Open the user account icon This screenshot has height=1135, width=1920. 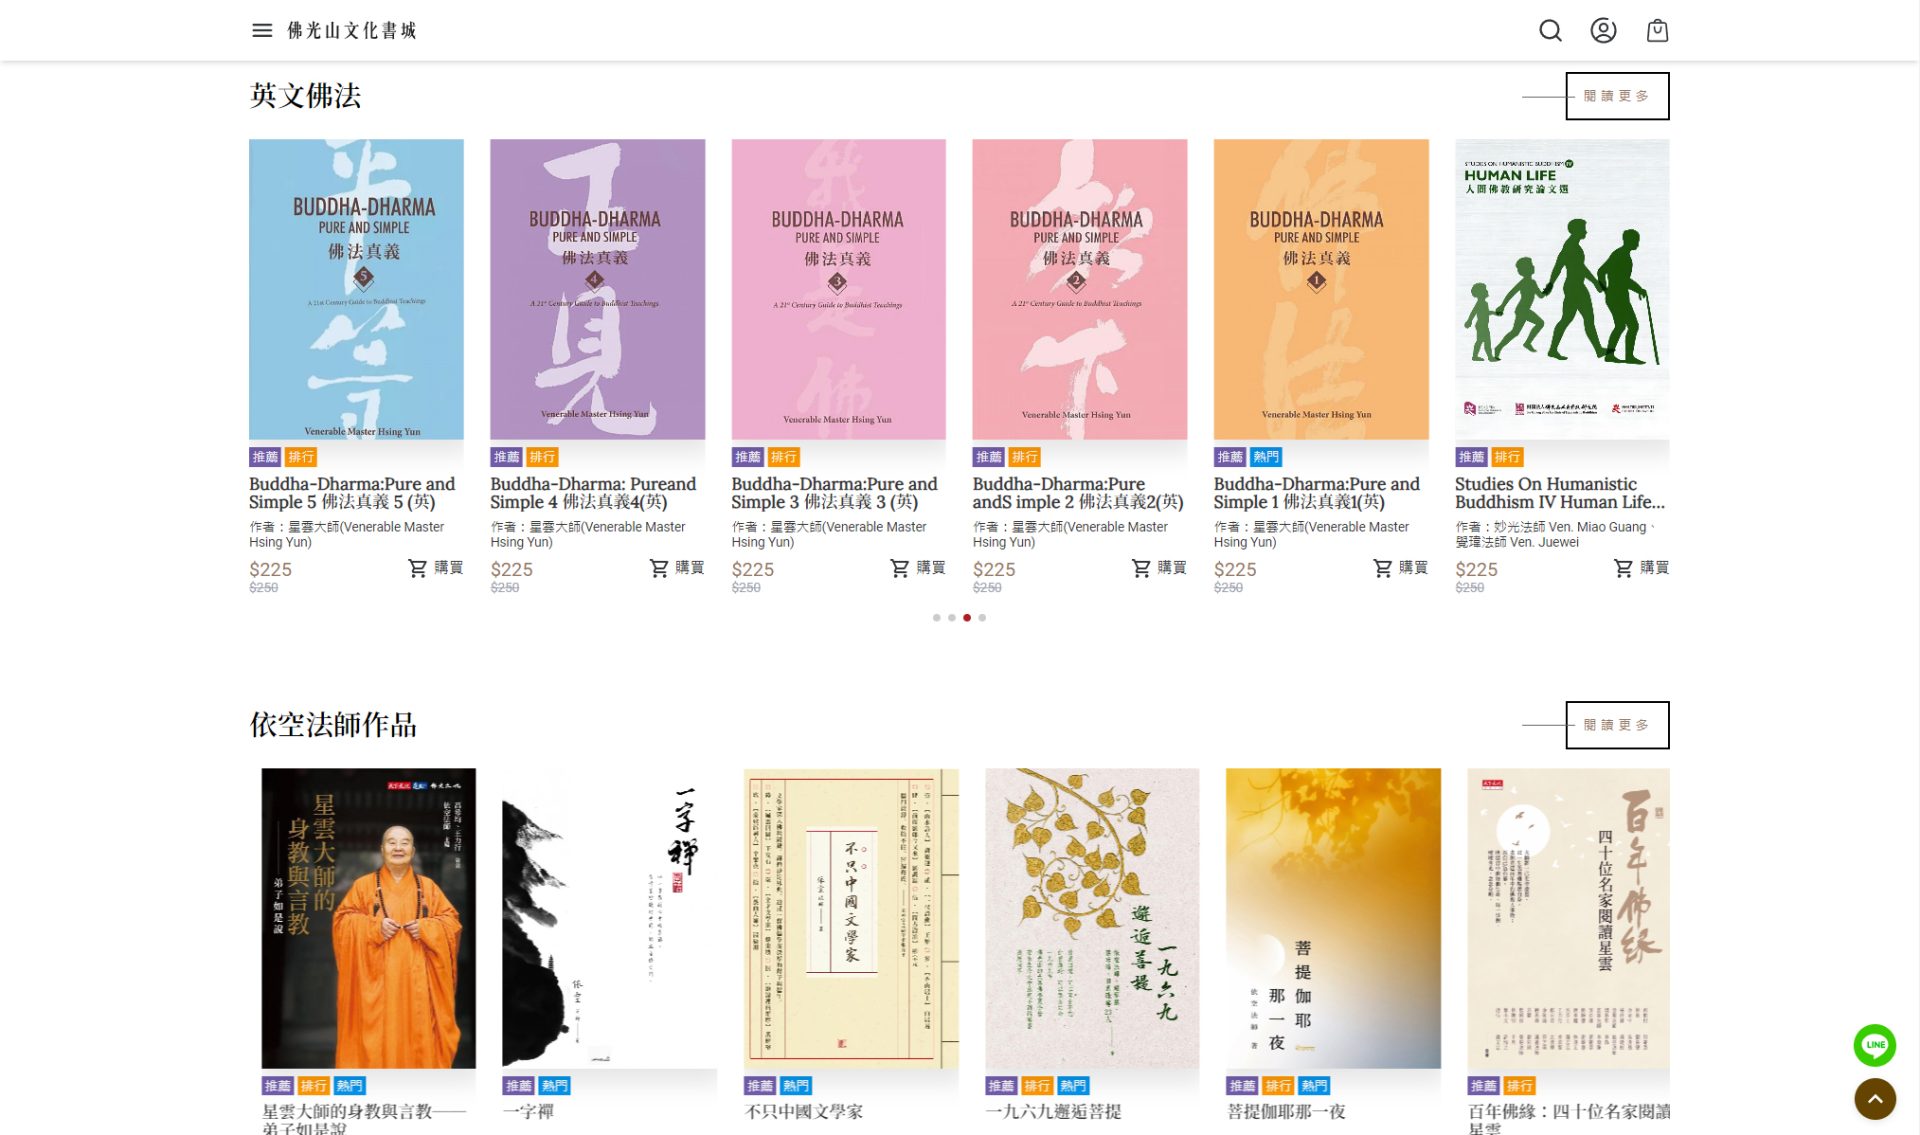pos(1603,30)
